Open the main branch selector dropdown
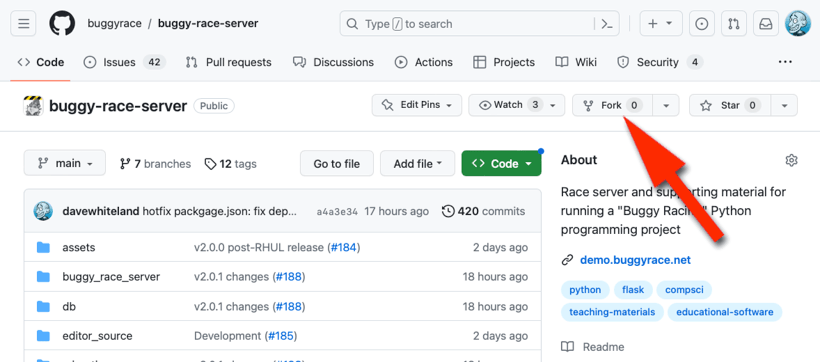Viewport: 820px width, 362px height. click(65, 163)
